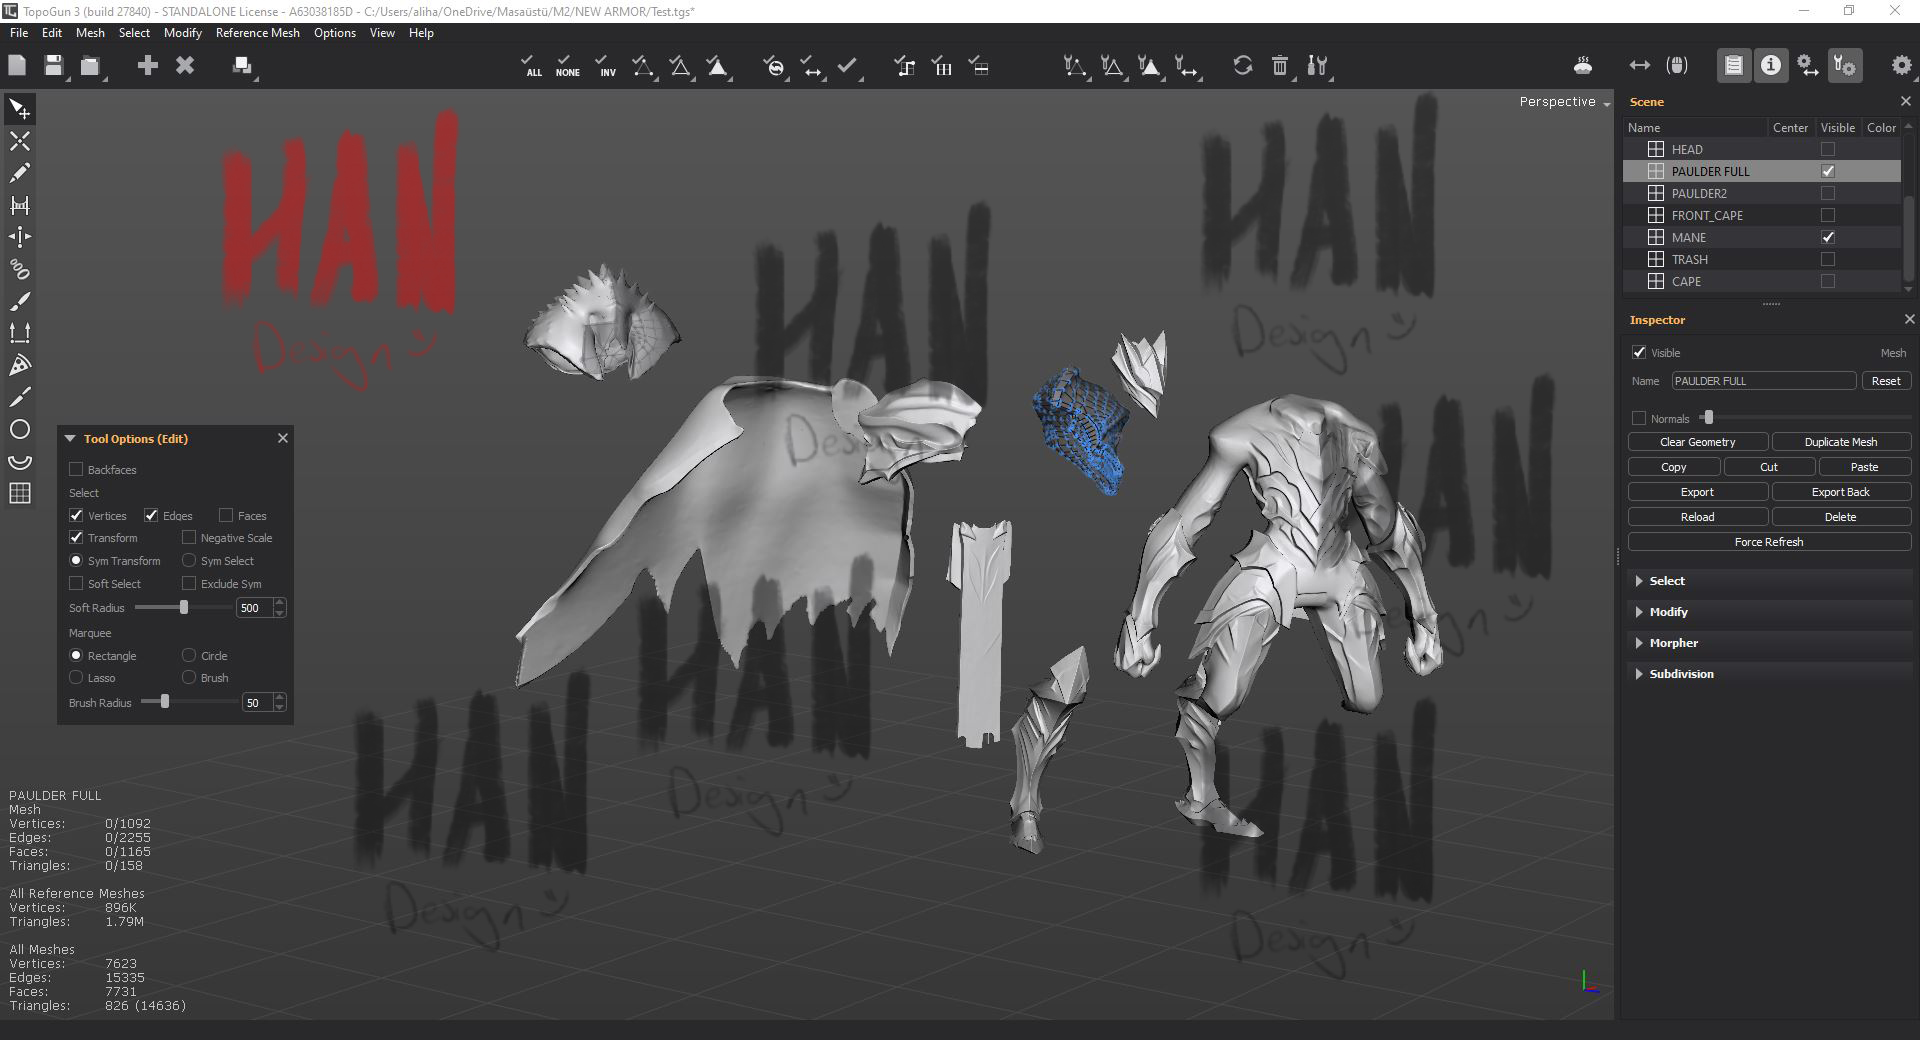
Task: Click the X Remove mesh icon
Action: coord(185,66)
